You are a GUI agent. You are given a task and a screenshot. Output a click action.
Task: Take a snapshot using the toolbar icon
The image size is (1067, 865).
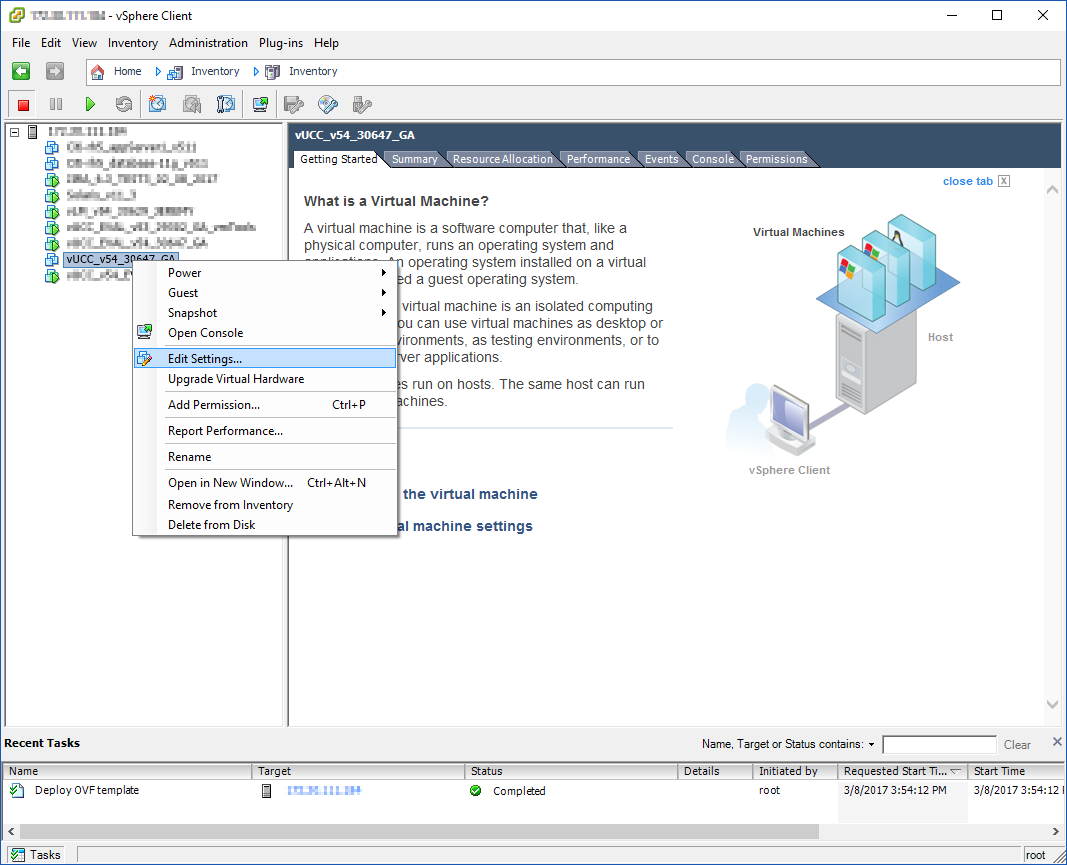[158, 105]
